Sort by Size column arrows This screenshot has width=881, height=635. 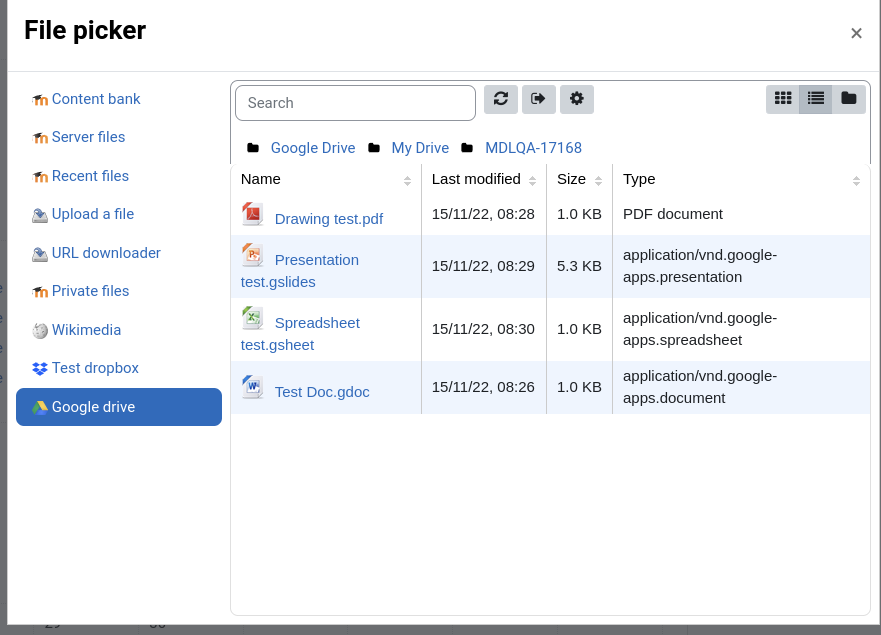click(598, 181)
